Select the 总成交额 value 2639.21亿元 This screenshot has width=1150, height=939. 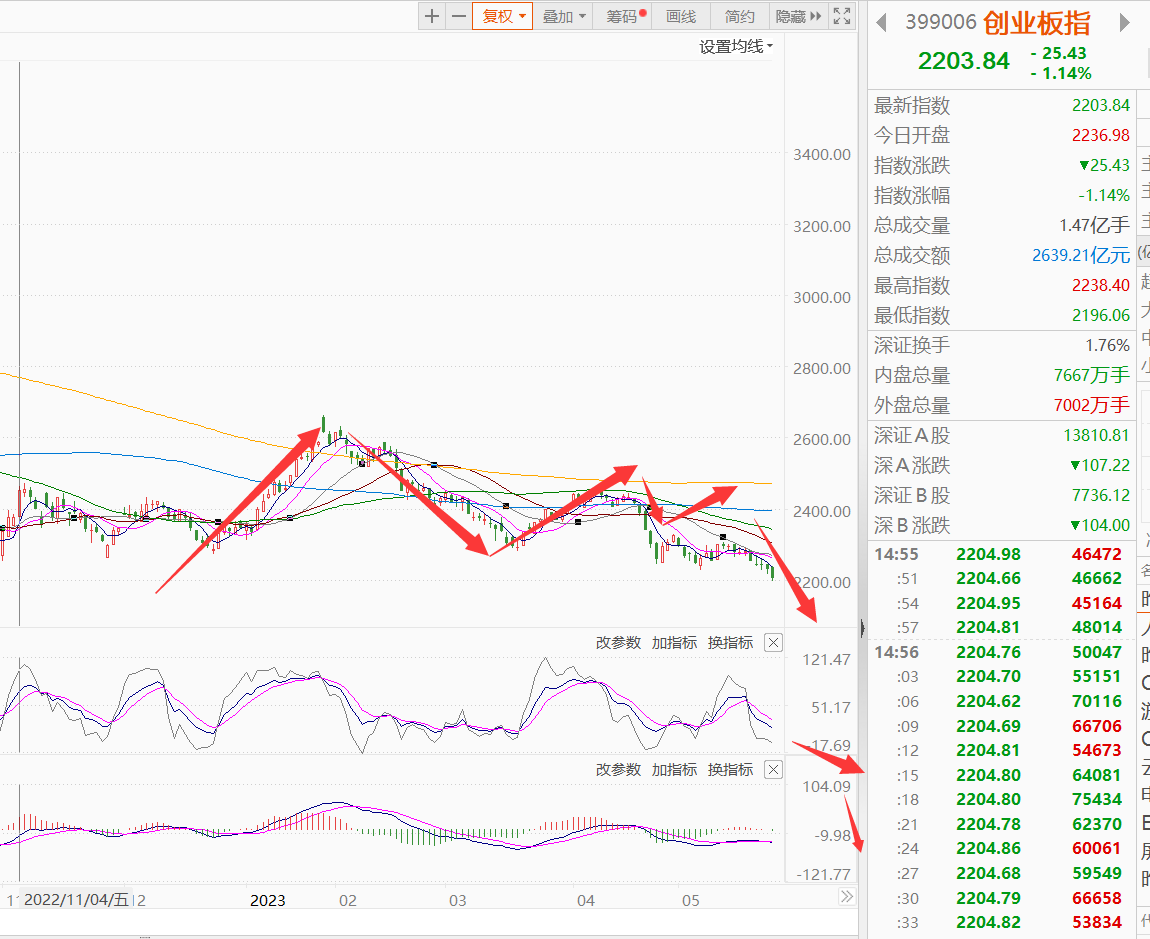coord(1081,255)
